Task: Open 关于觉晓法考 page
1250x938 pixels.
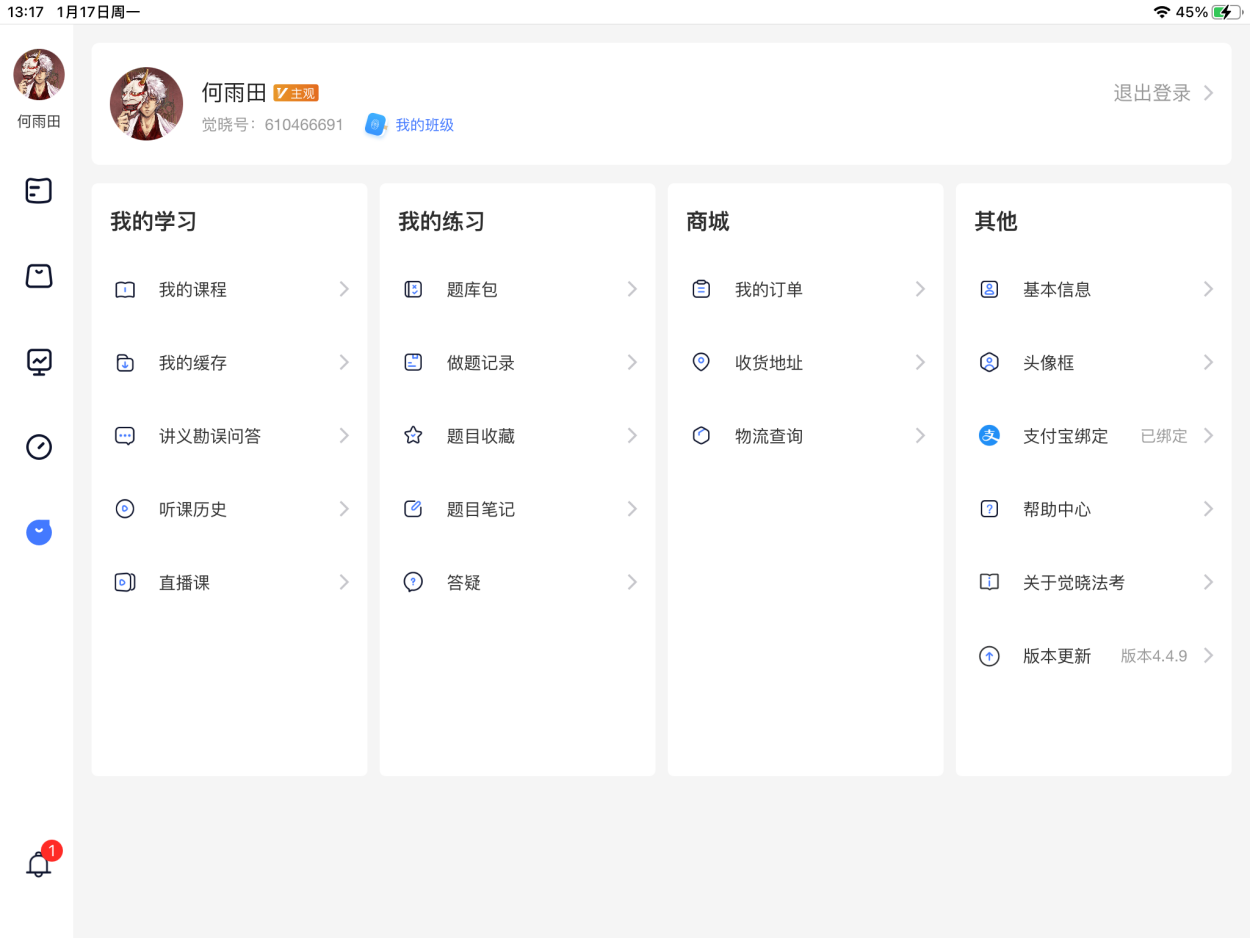Action: [1093, 582]
